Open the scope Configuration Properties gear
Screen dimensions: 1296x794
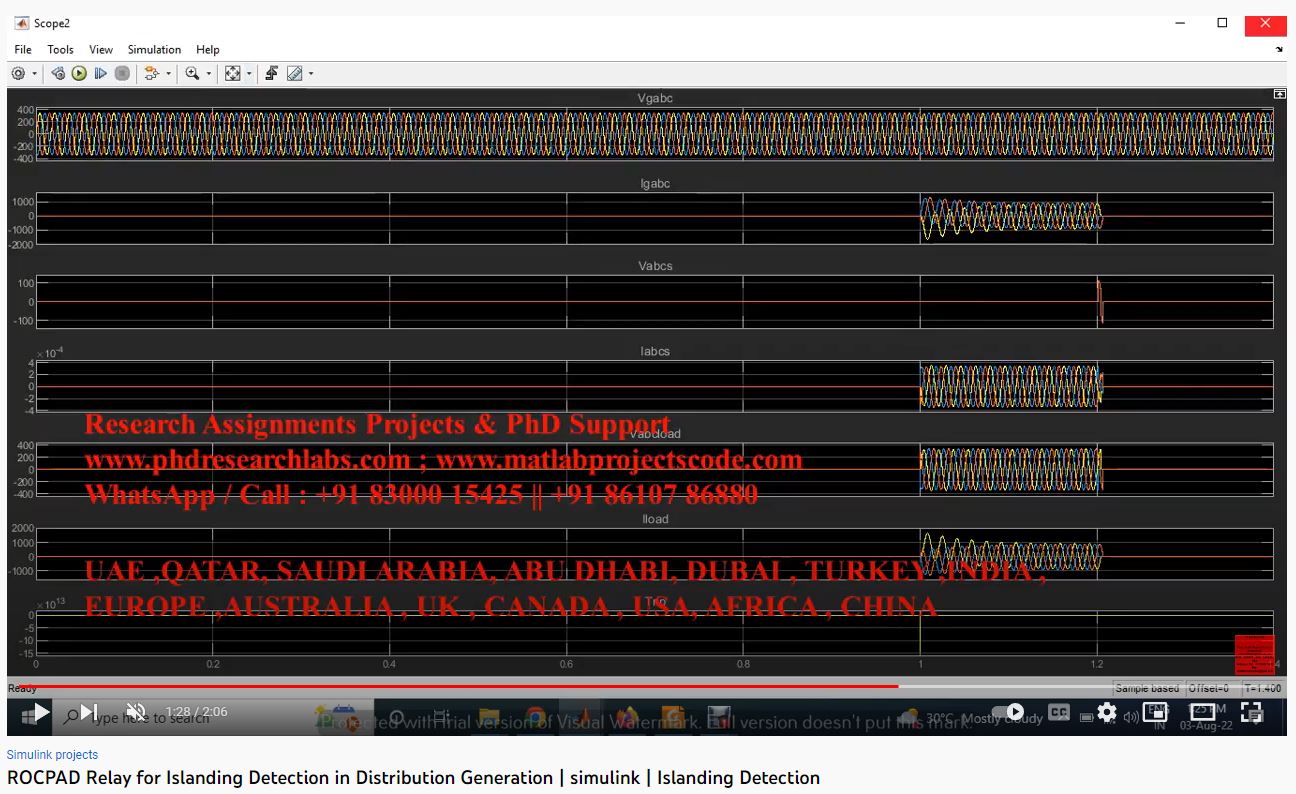[18, 73]
